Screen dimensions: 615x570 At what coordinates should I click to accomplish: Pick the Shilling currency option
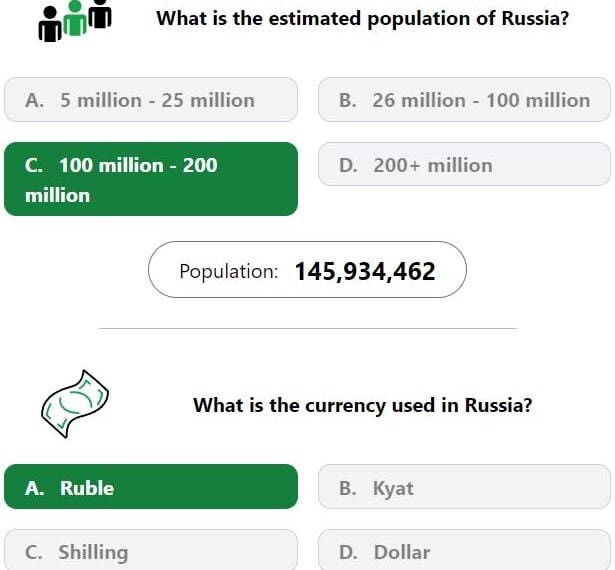pos(151,550)
